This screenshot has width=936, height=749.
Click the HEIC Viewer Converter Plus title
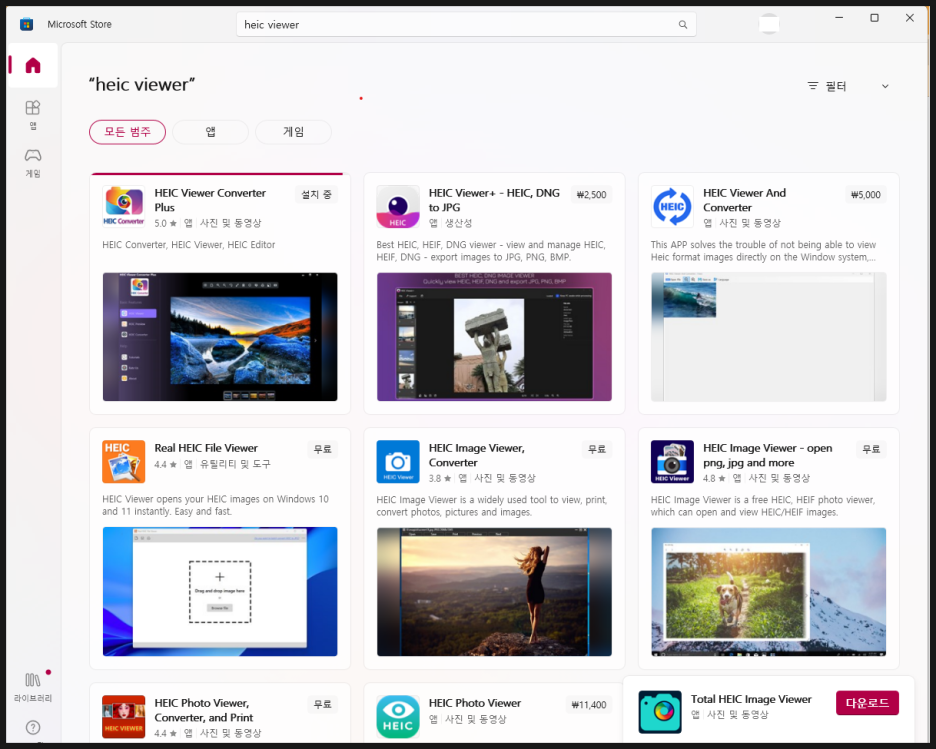tap(210, 200)
